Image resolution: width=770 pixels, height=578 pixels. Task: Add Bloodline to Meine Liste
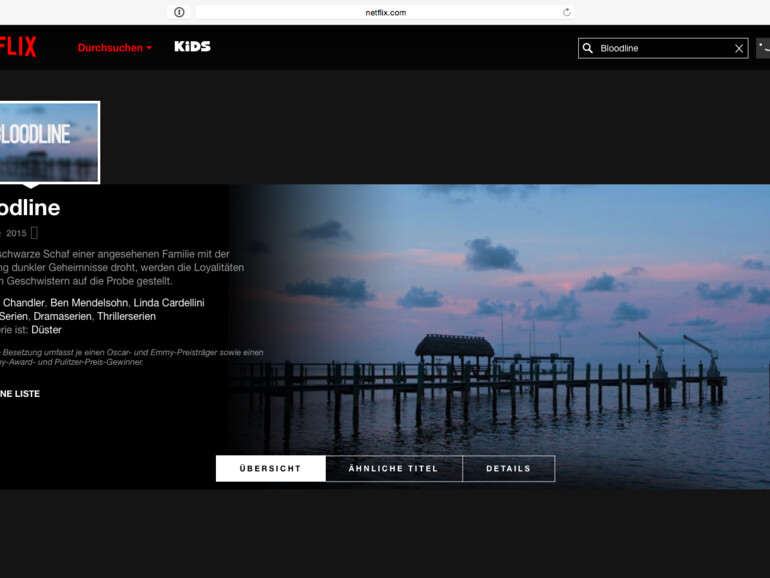(x=20, y=393)
